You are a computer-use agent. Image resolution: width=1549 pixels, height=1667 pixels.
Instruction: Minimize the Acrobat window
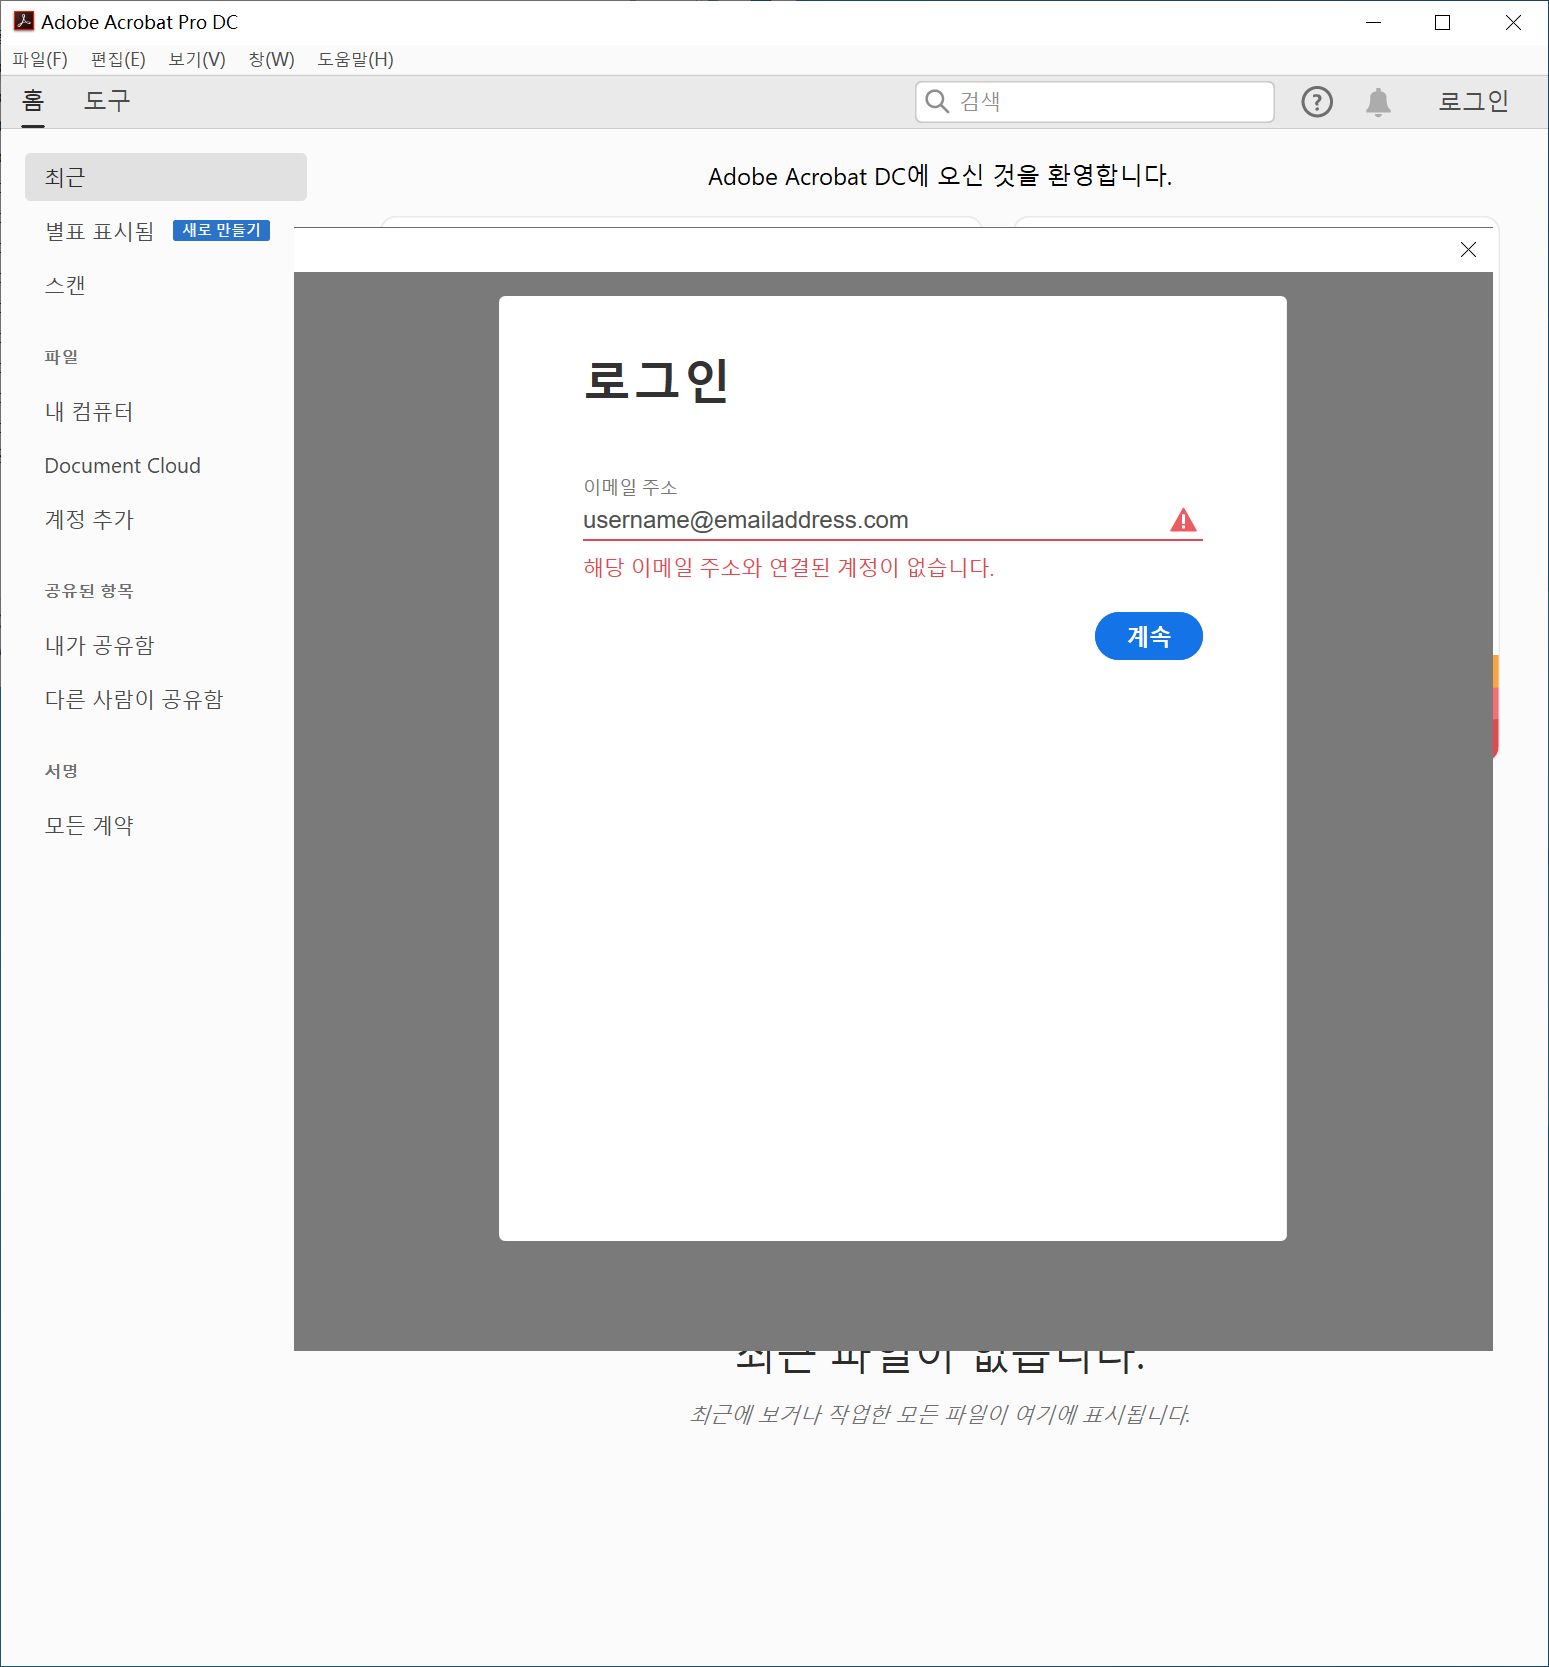[x=1373, y=22]
